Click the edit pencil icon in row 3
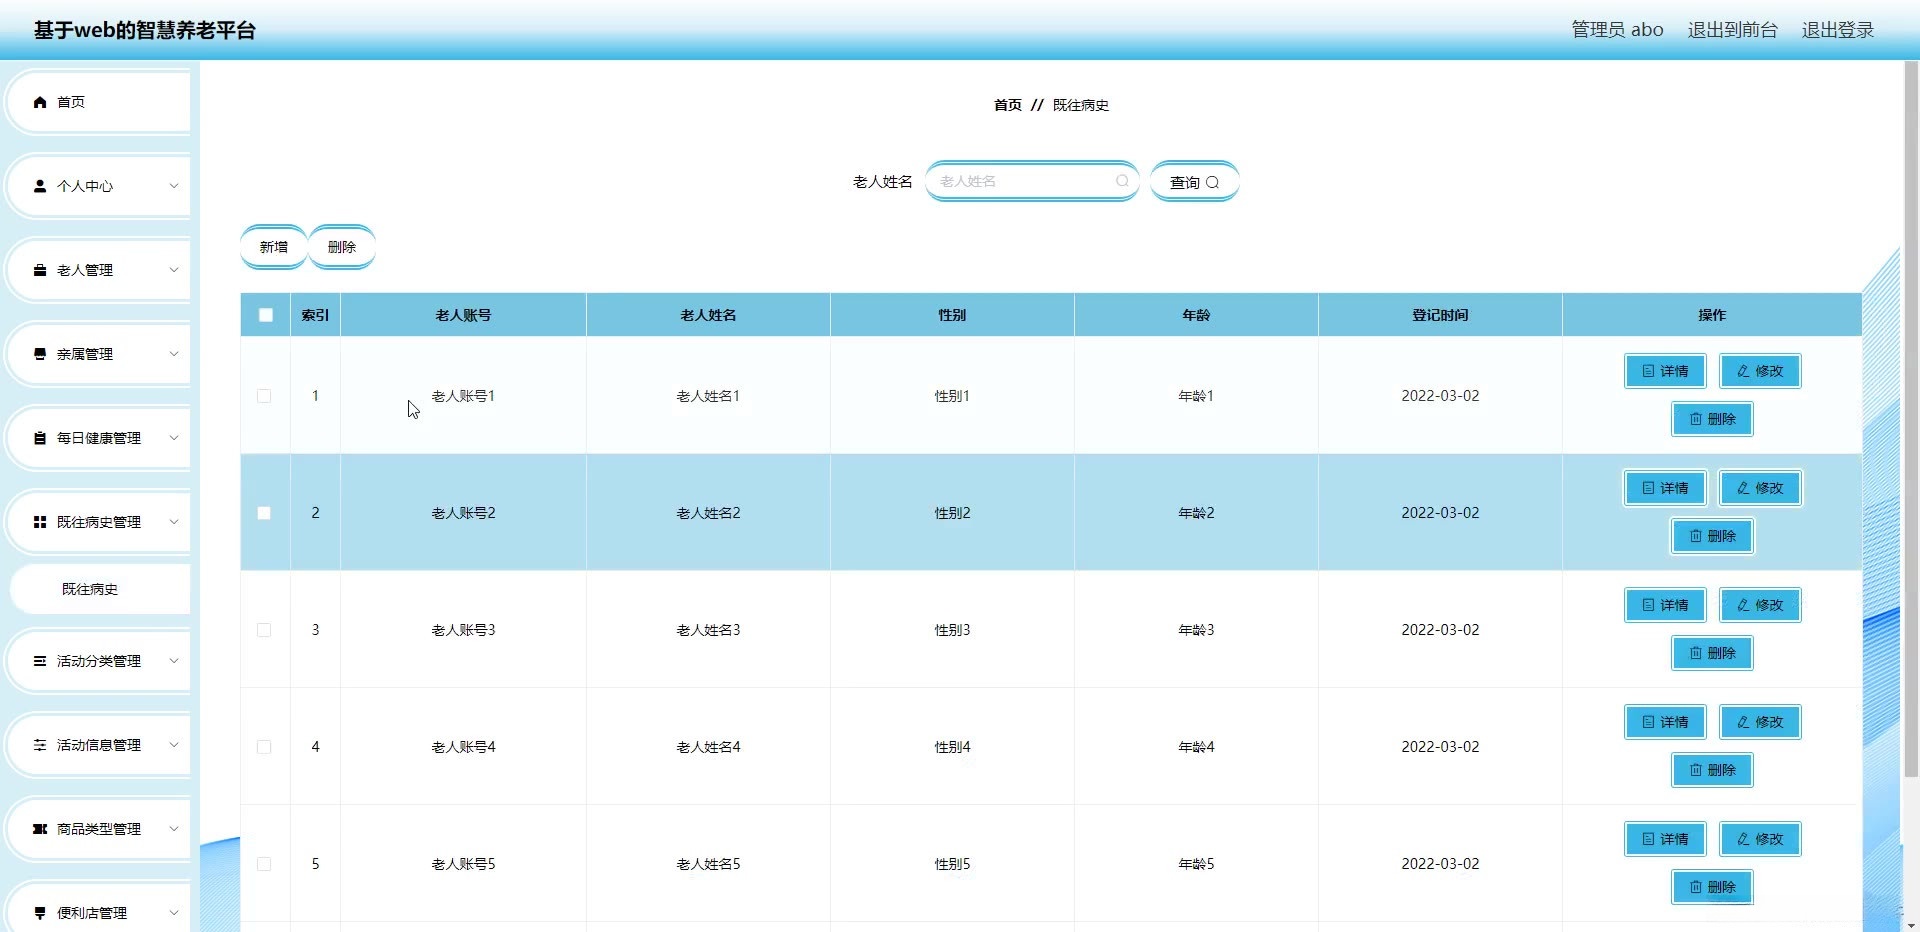 (x=1743, y=605)
